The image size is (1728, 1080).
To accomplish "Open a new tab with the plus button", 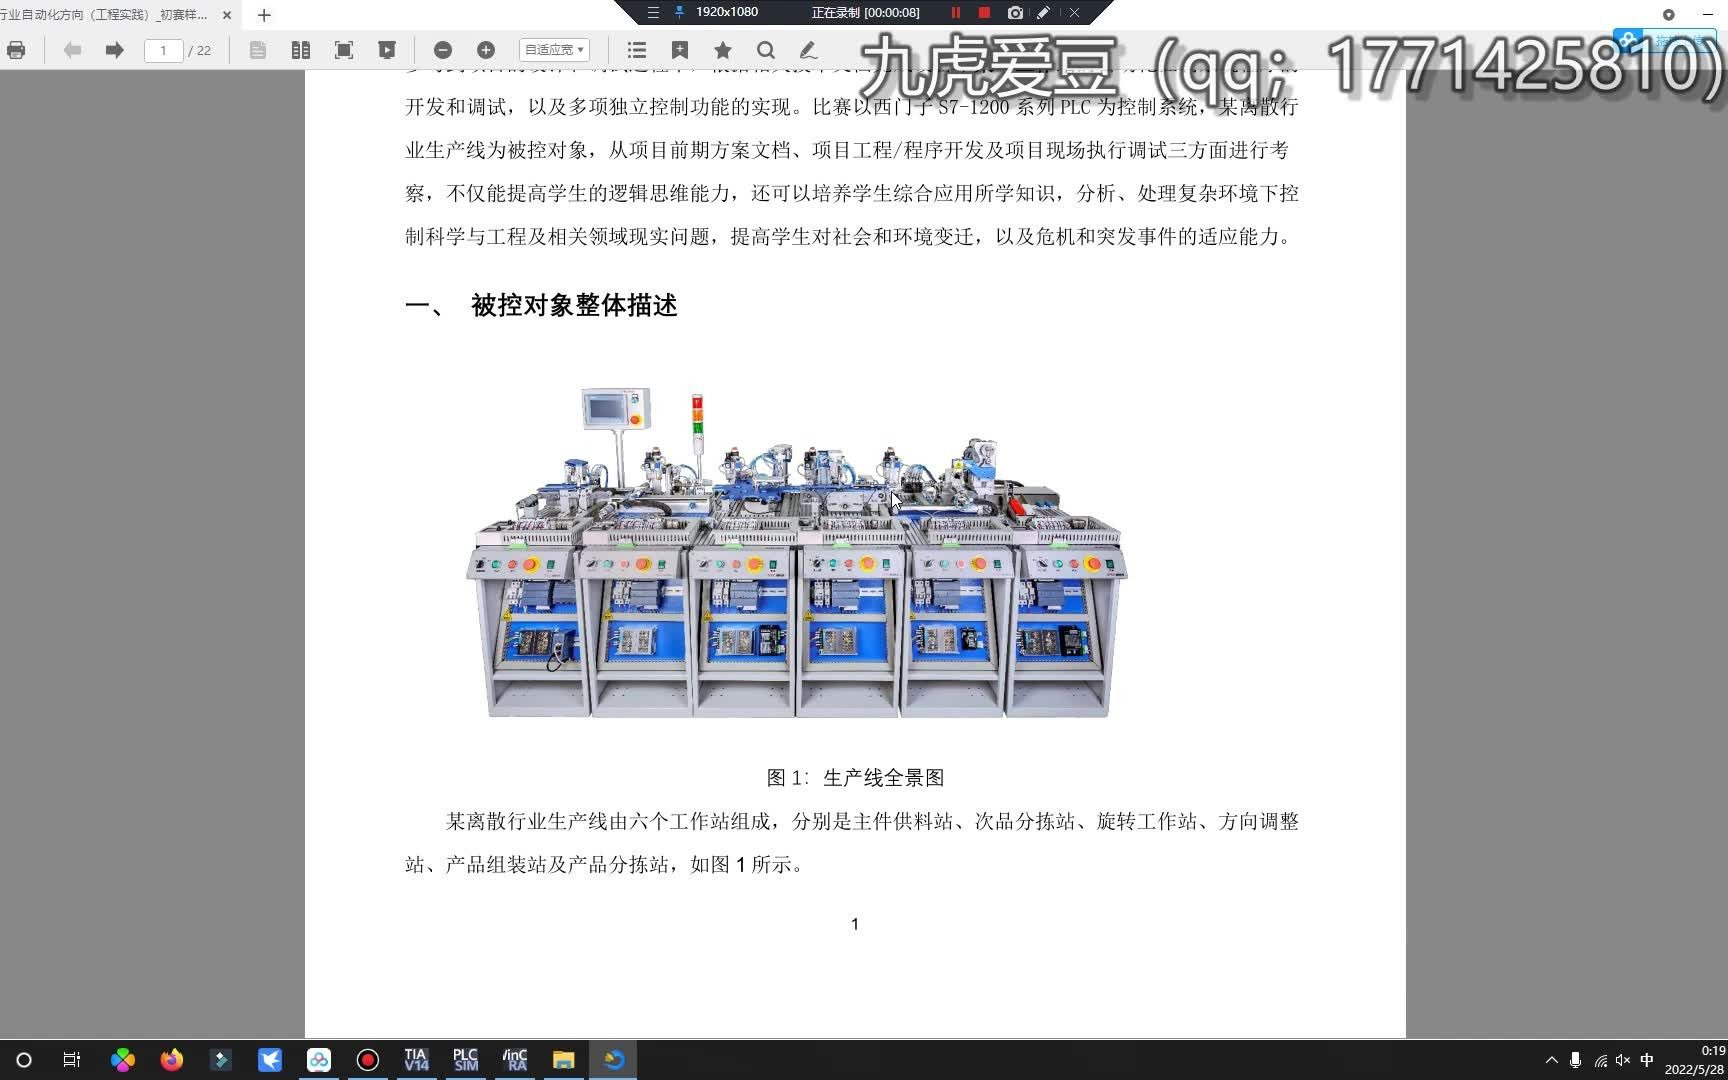I will click(264, 15).
